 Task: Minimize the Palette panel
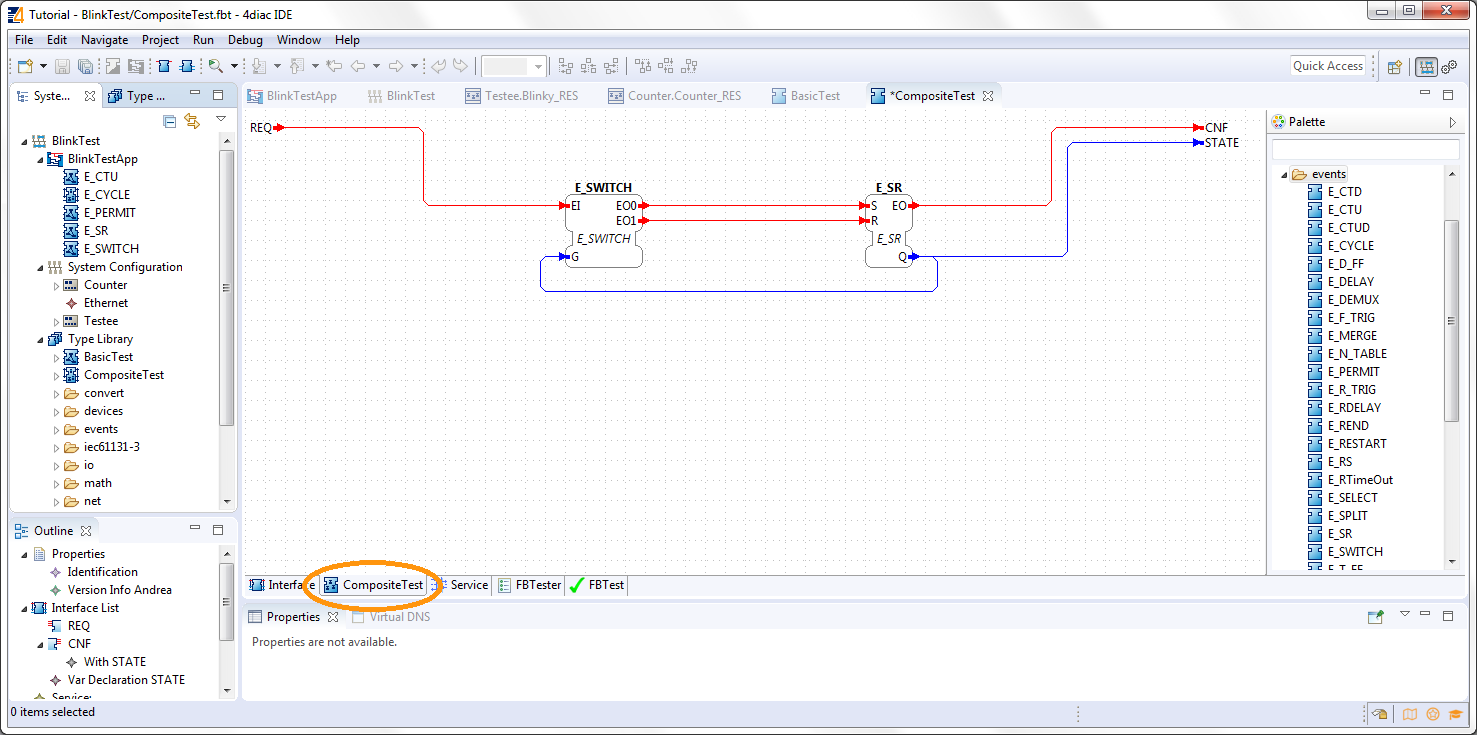(1424, 94)
